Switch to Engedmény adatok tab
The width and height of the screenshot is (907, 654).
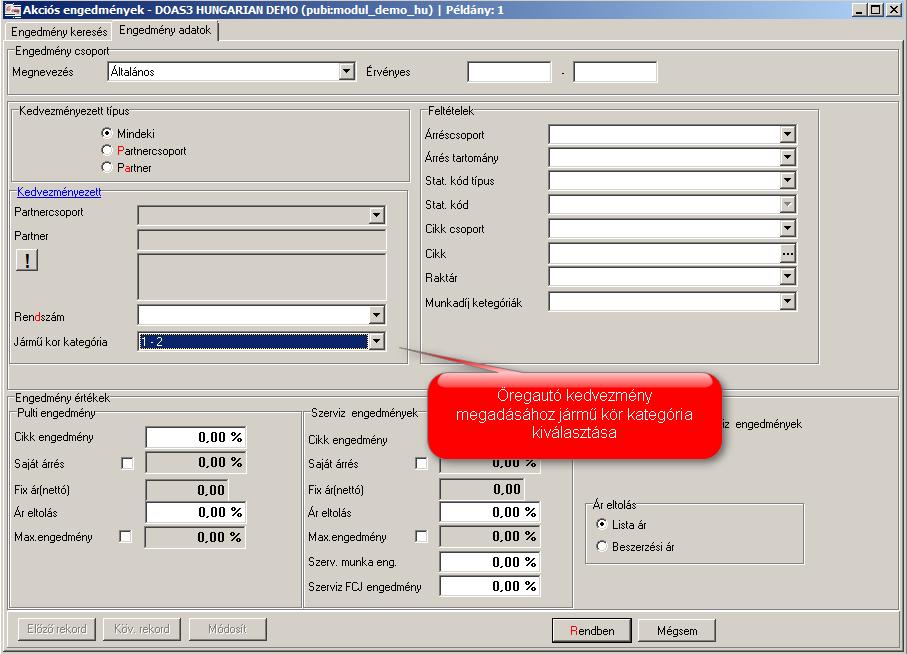tap(165, 30)
